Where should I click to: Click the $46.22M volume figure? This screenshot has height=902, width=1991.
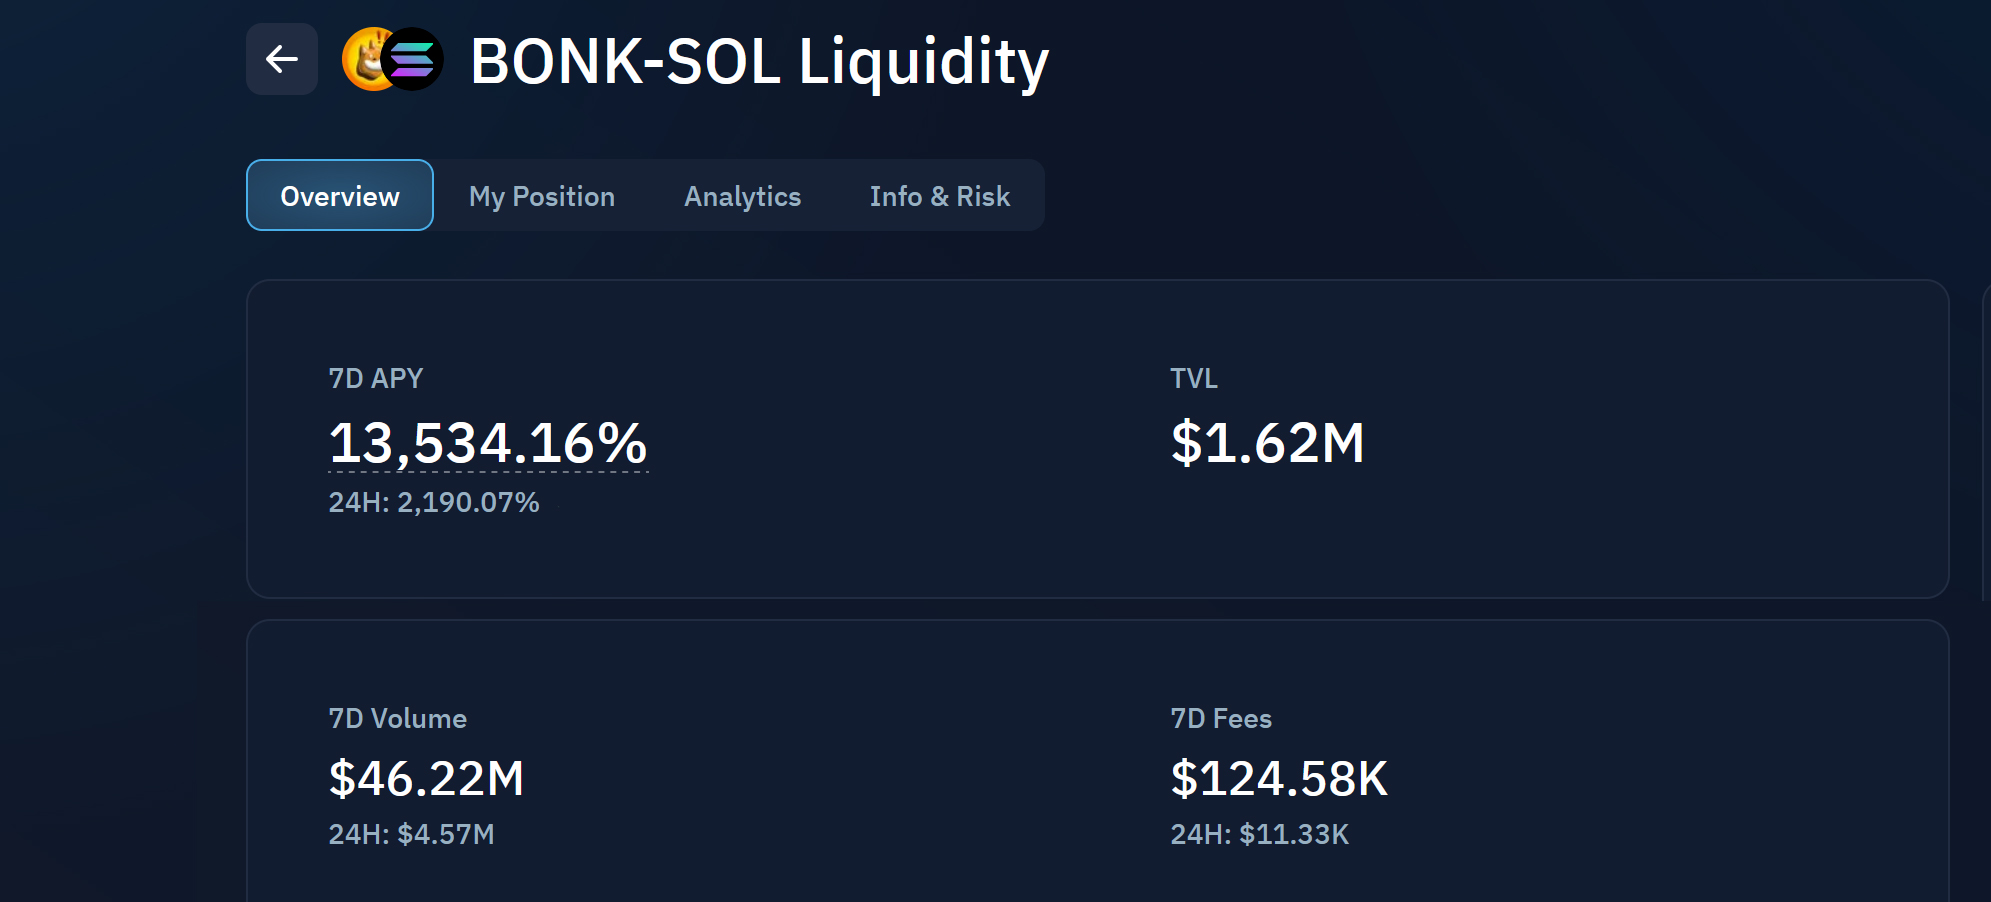point(426,778)
